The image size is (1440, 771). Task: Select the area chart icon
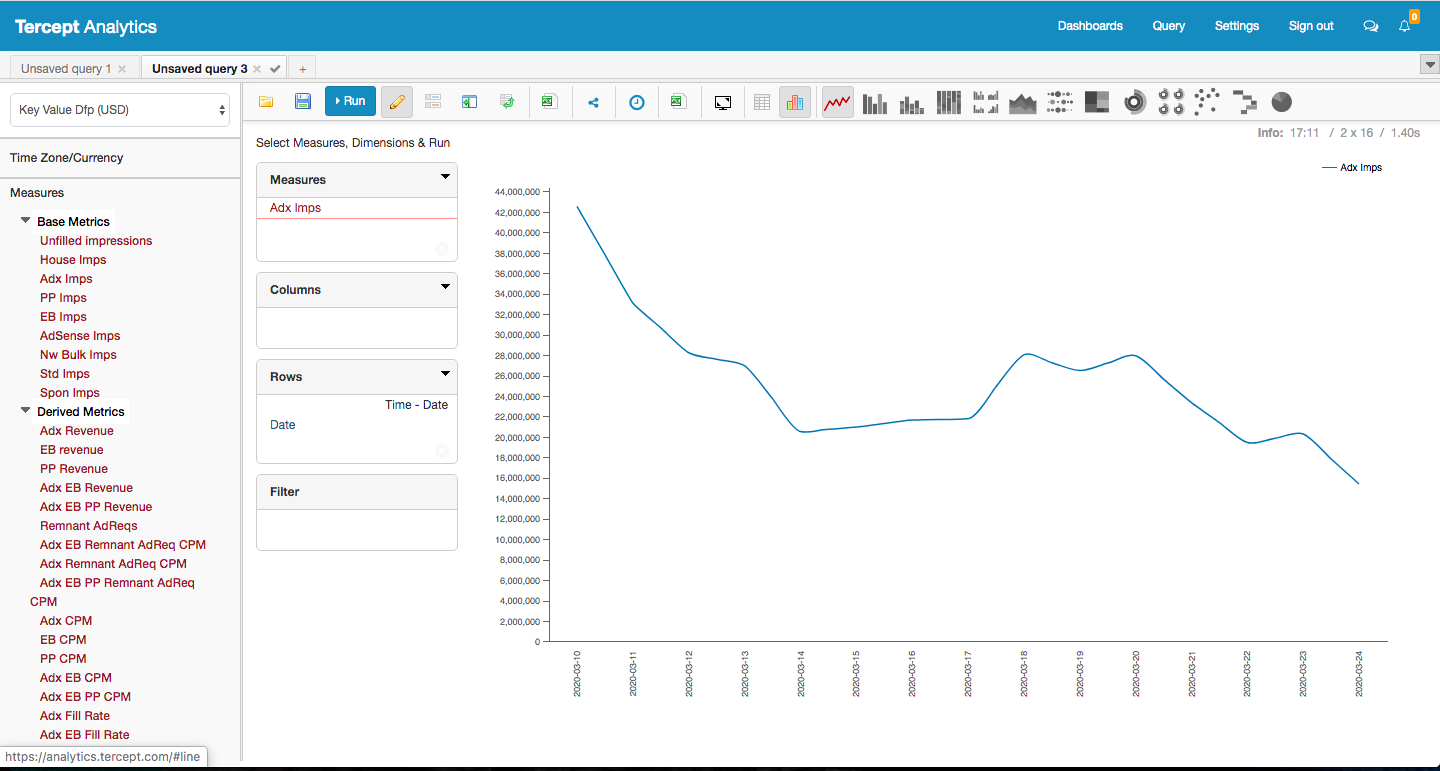tap(1023, 102)
